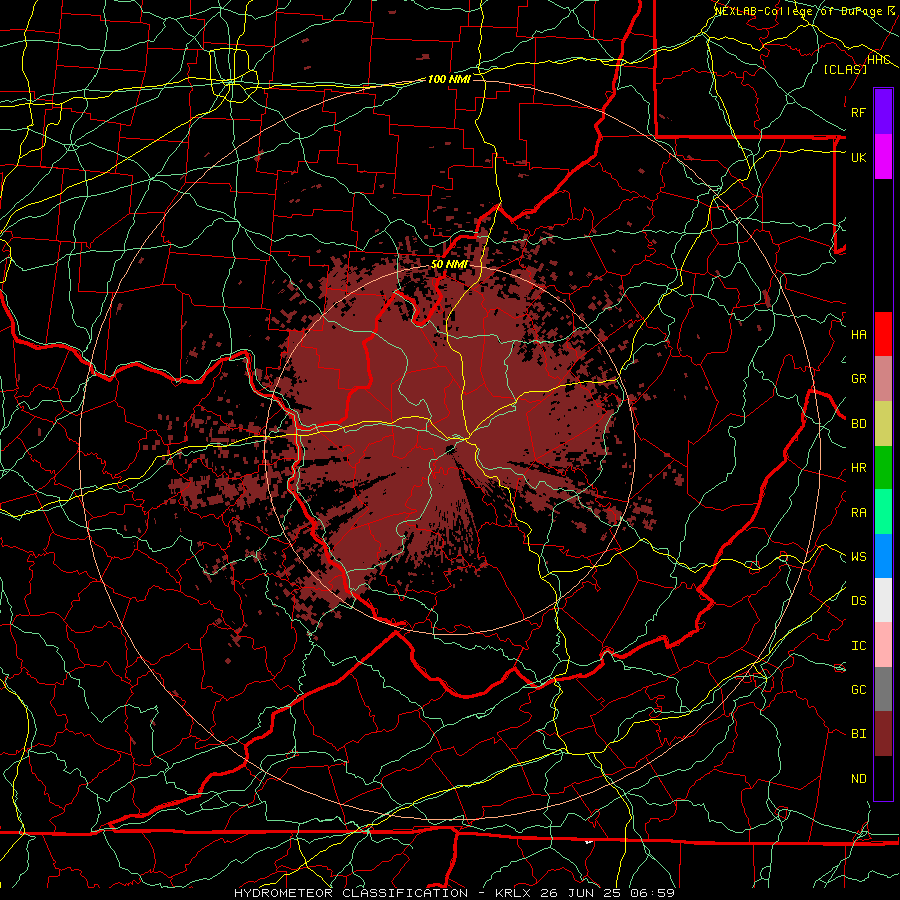Click the RF purple color swatch
The width and height of the screenshot is (900, 900).
(883, 112)
